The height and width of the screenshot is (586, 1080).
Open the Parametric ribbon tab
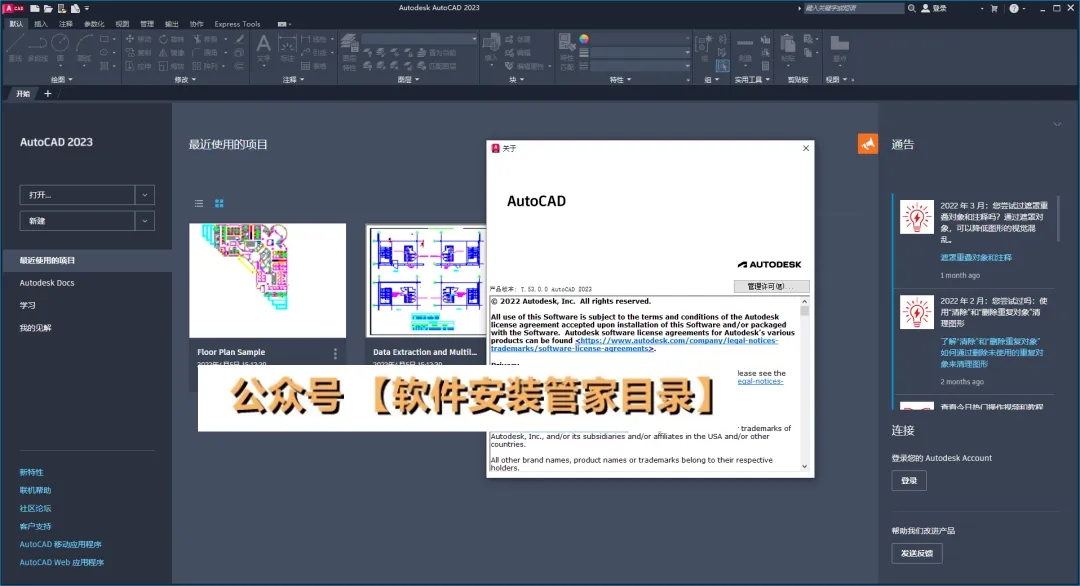point(94,24)
